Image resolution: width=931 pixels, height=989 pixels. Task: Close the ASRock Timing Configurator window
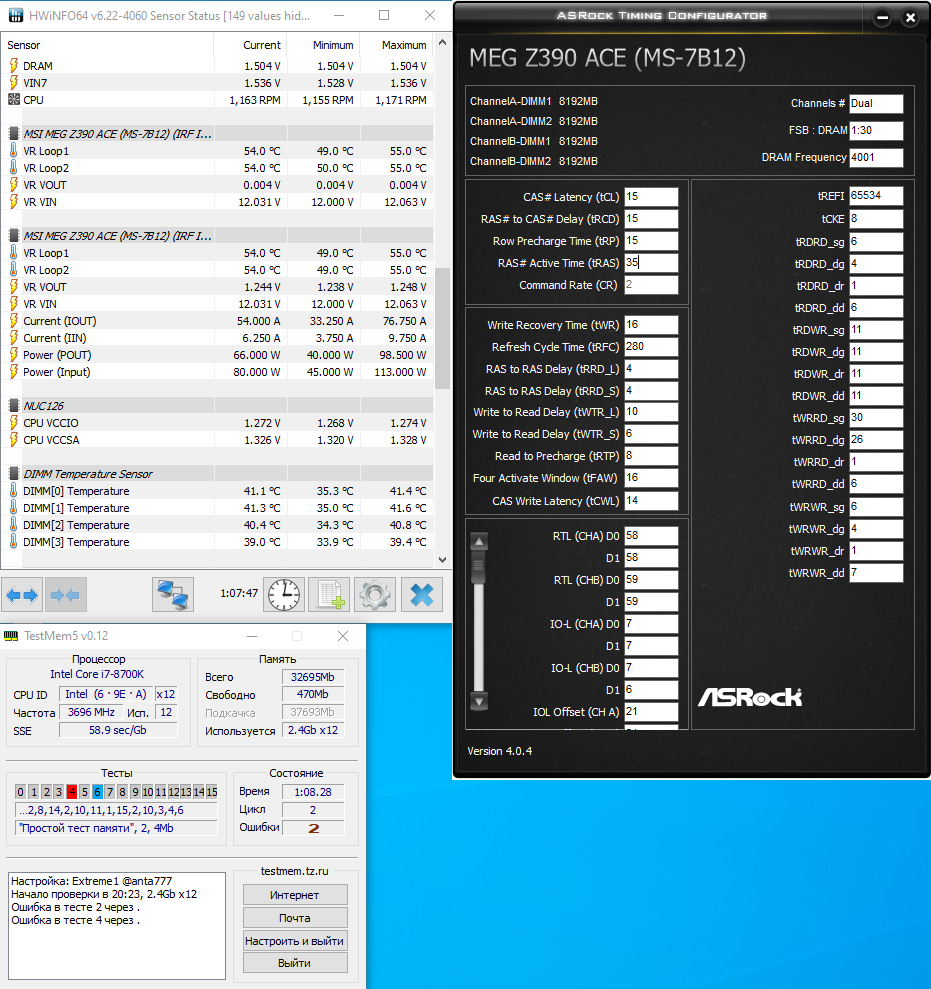pyautogui.click(x=910, y=18)
